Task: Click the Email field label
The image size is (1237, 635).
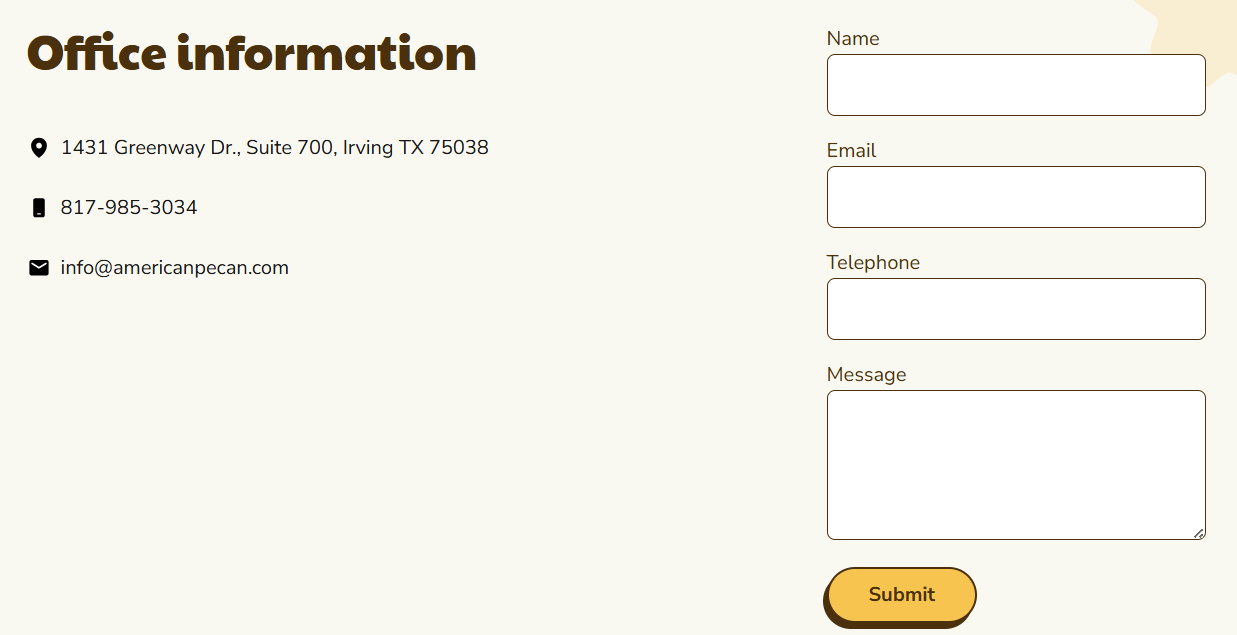Action: (x=851, y=151)
